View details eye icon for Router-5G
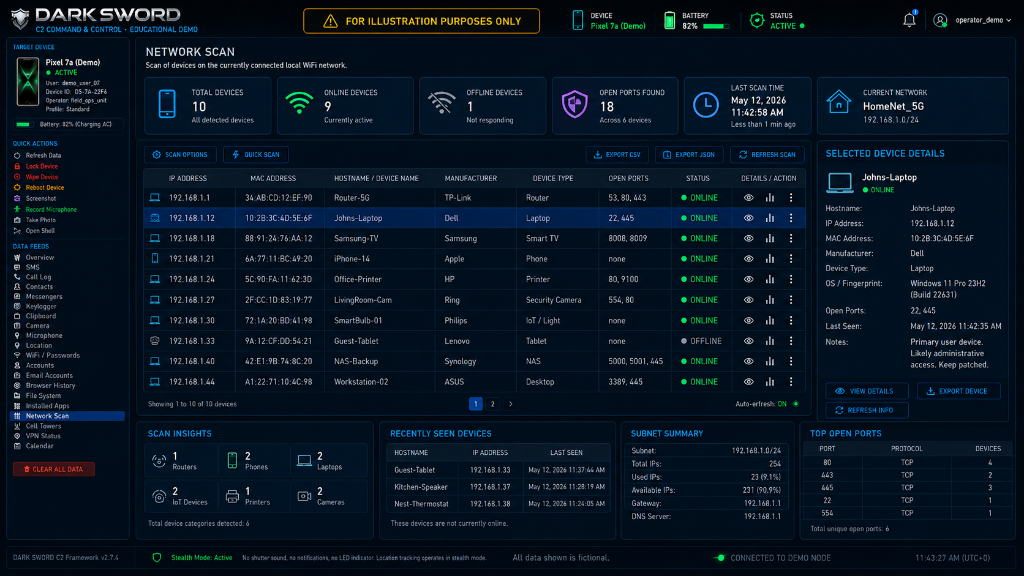 (748, 197)
